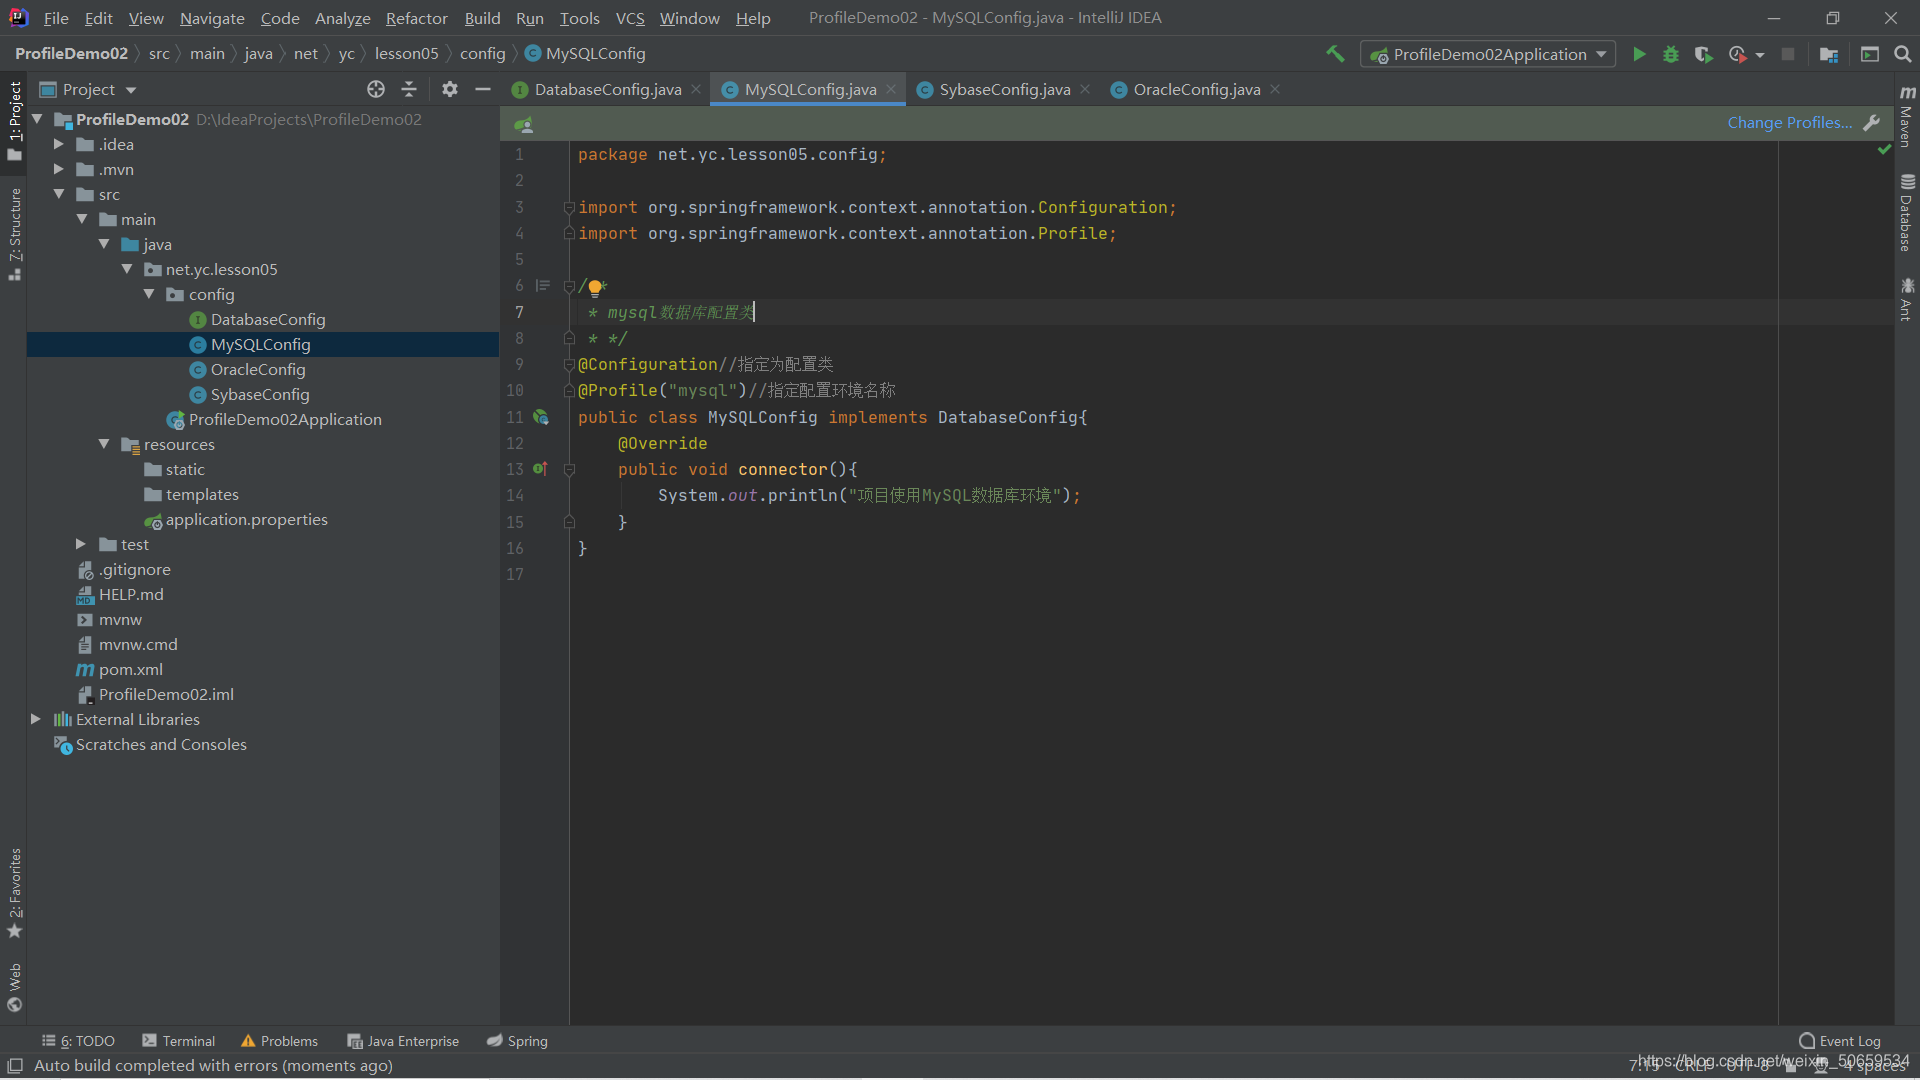Image resolution: width=1920 pixels, height=1080 pixels.
Task: Click the implements-method gutter icon on line 13
Action: pos(541,469)
